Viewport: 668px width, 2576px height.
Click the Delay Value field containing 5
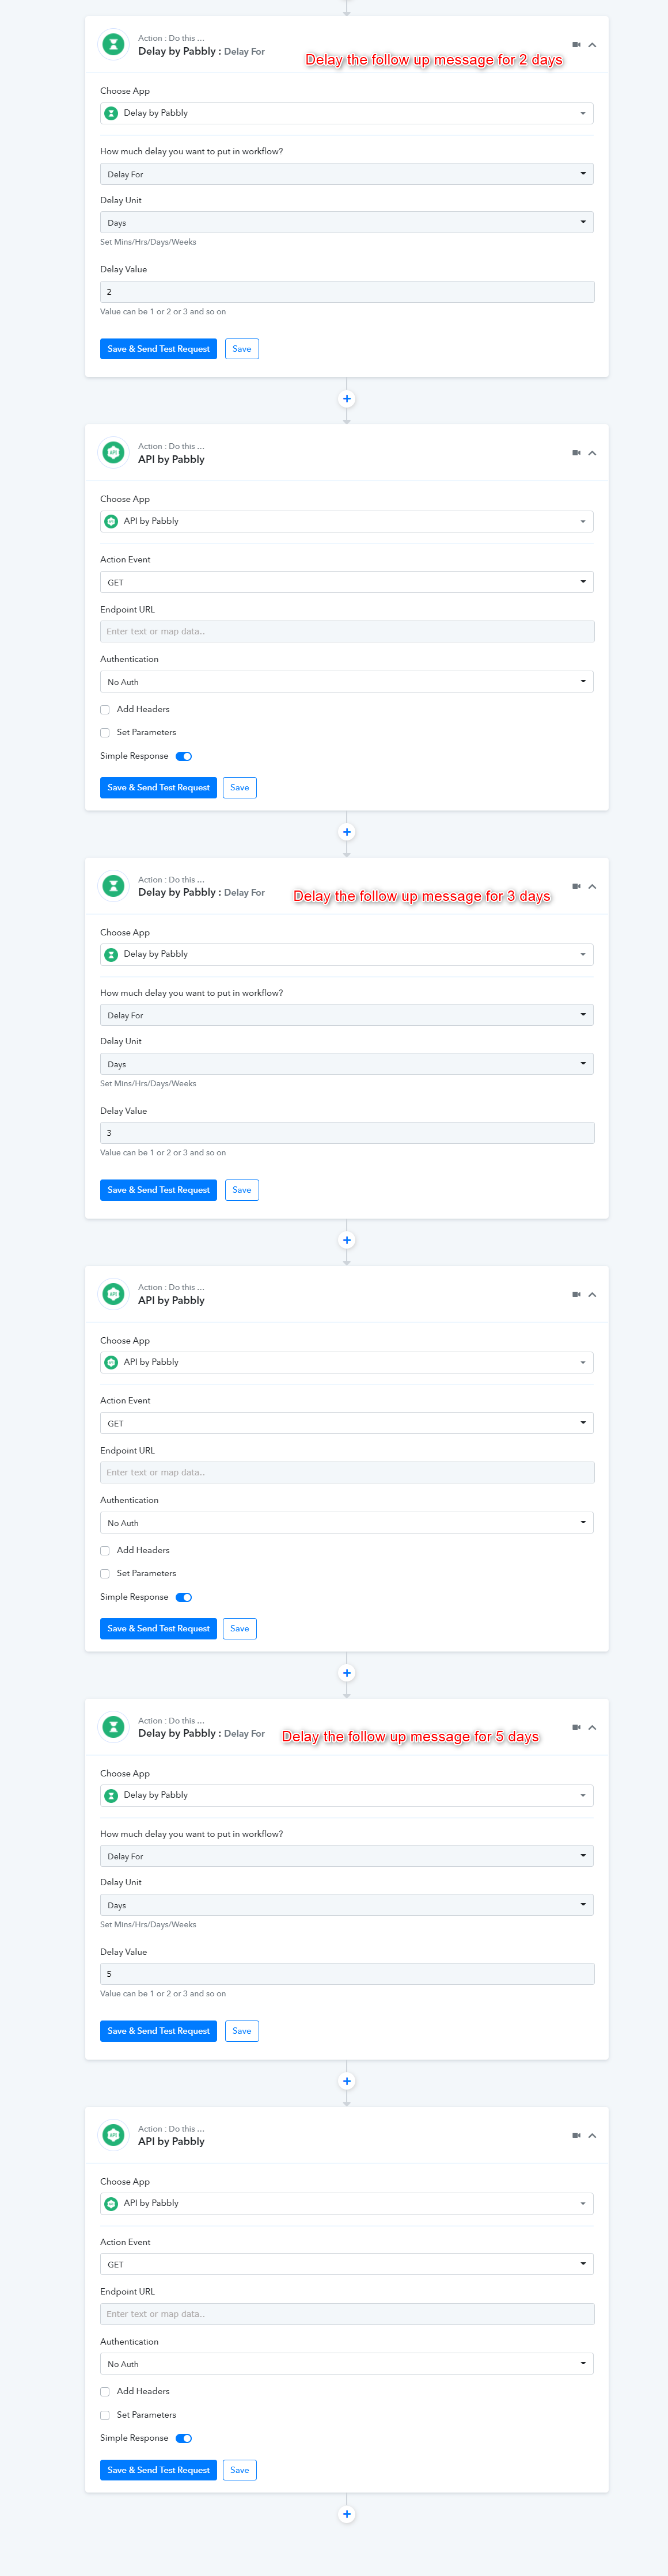coord(347,1974)
